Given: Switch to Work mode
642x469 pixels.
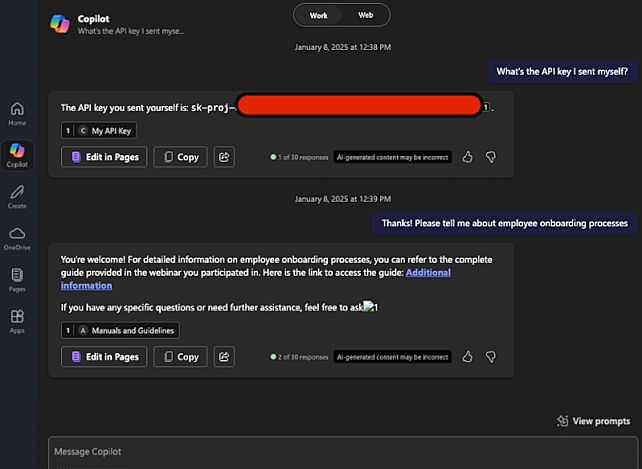Looking at the screenshot, I should (x=318, y=16).
